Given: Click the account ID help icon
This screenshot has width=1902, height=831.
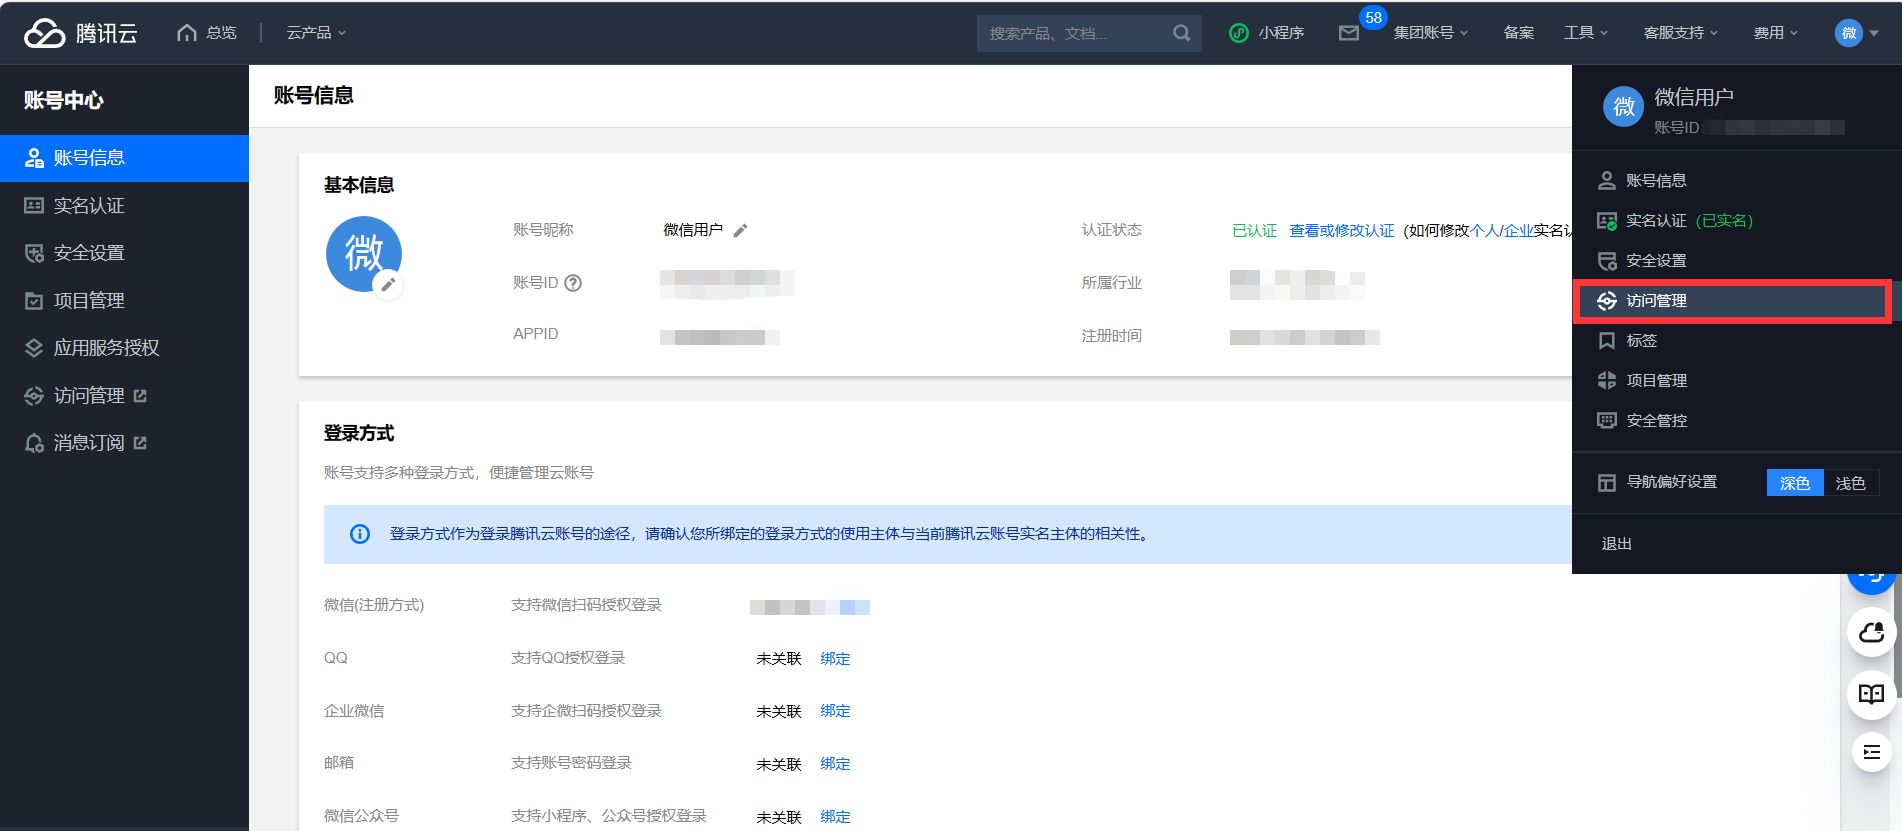Looking at the screenshot, I should pos(573,283).
